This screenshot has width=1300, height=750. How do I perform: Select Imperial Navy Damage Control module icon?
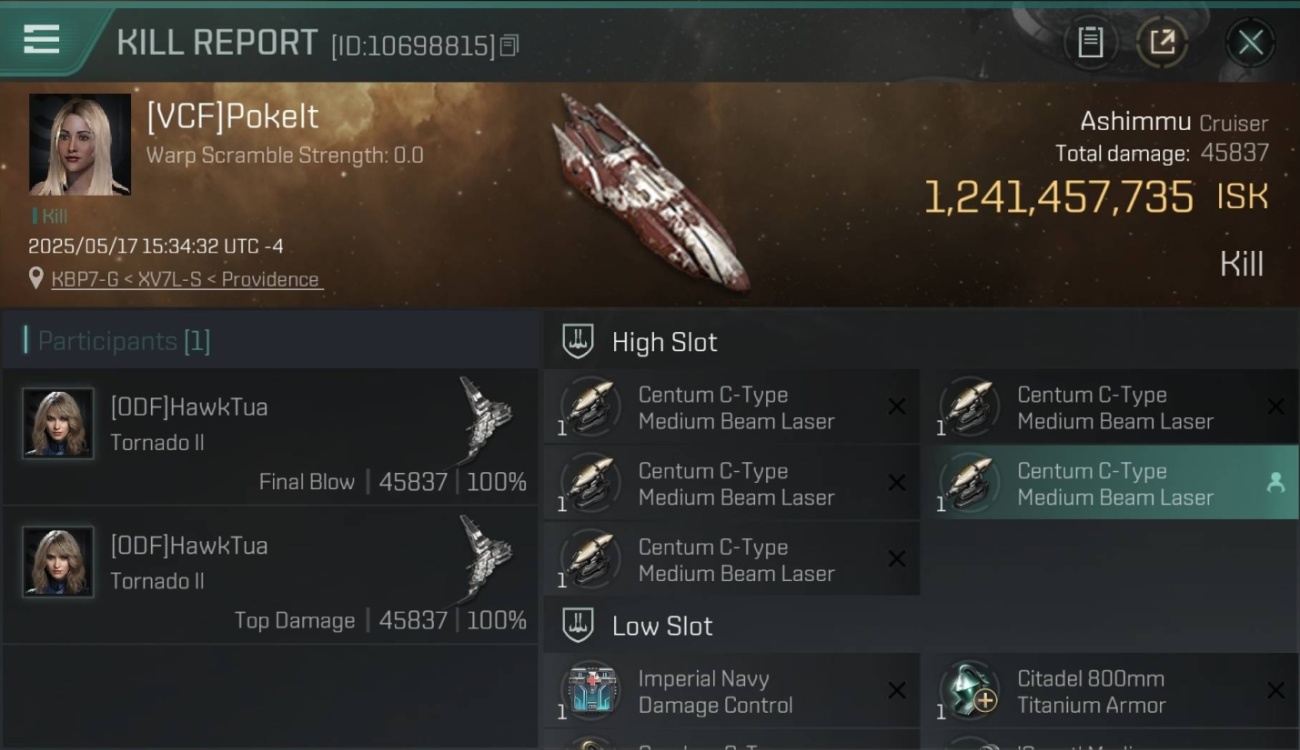(590, 690)
